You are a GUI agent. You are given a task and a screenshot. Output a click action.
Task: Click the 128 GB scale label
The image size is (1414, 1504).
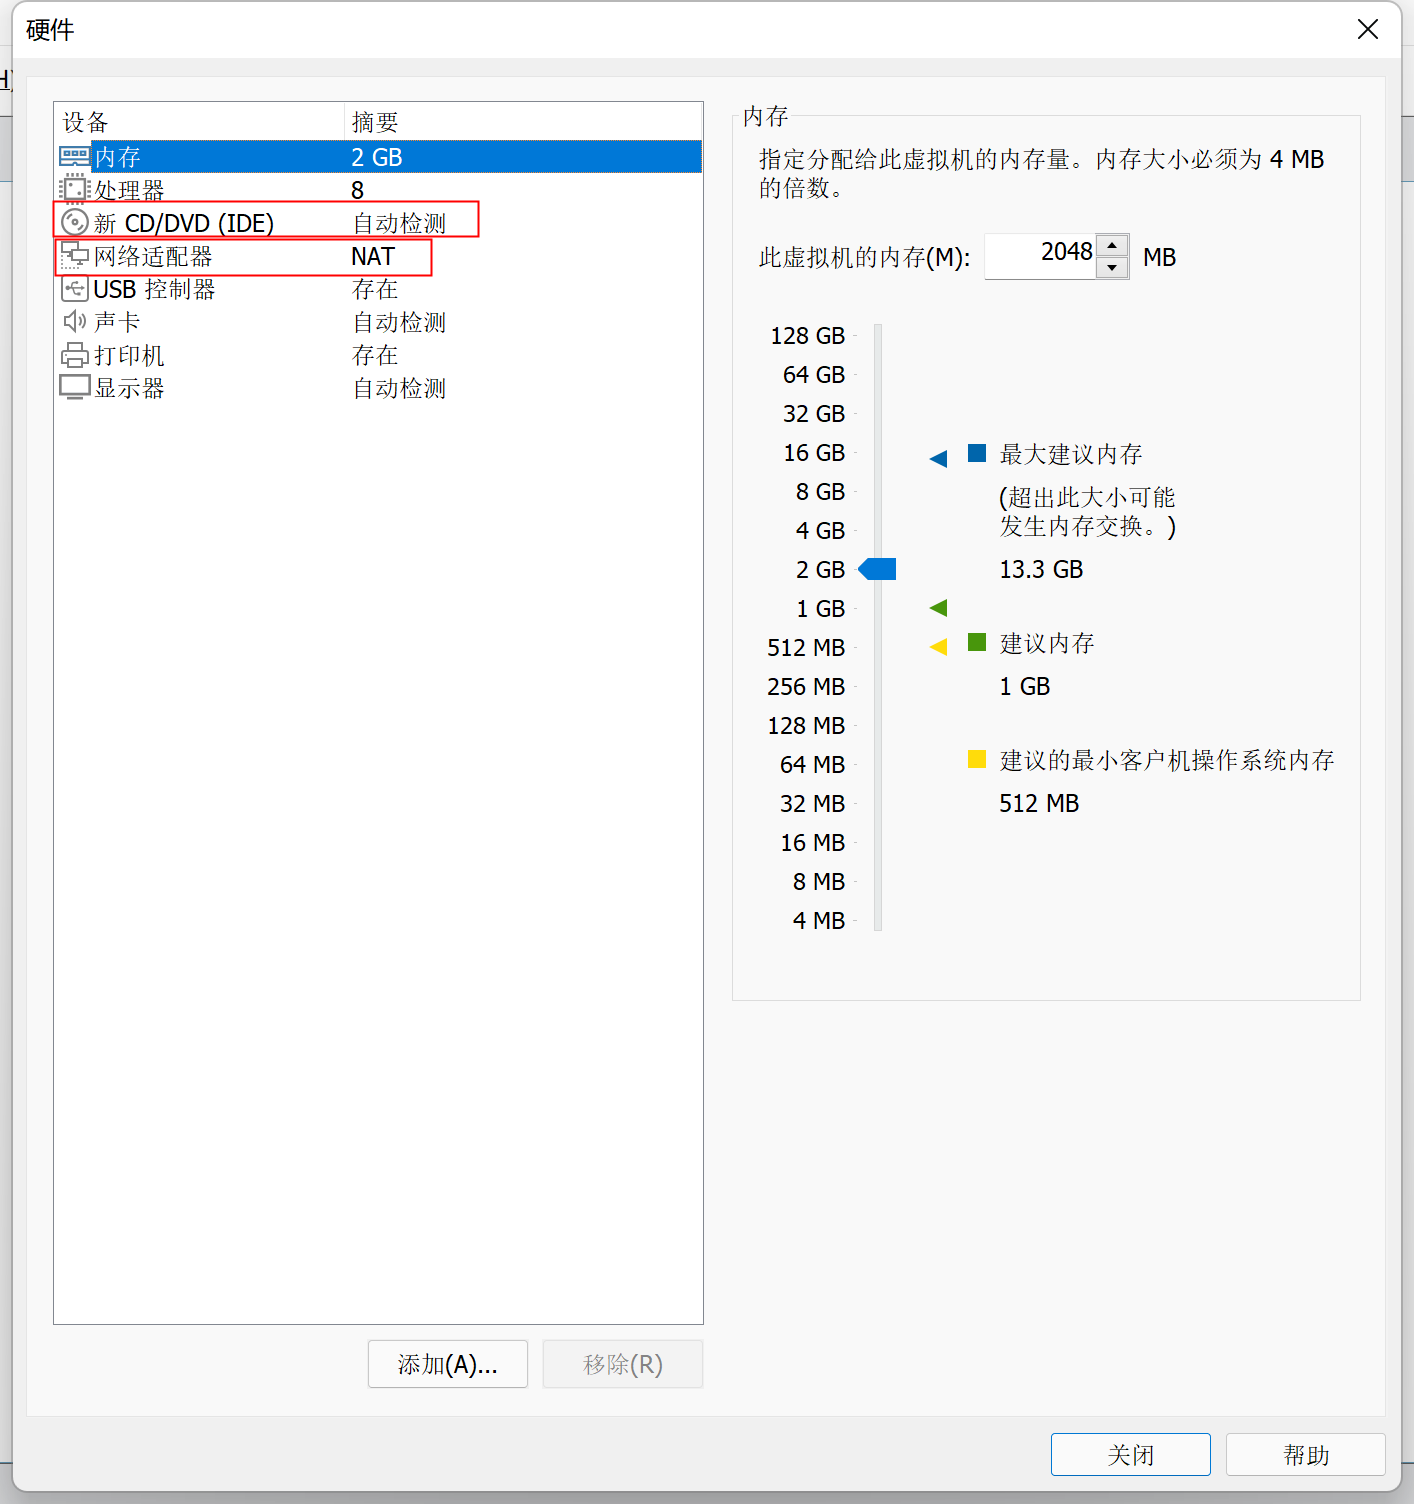click(807, 336)
